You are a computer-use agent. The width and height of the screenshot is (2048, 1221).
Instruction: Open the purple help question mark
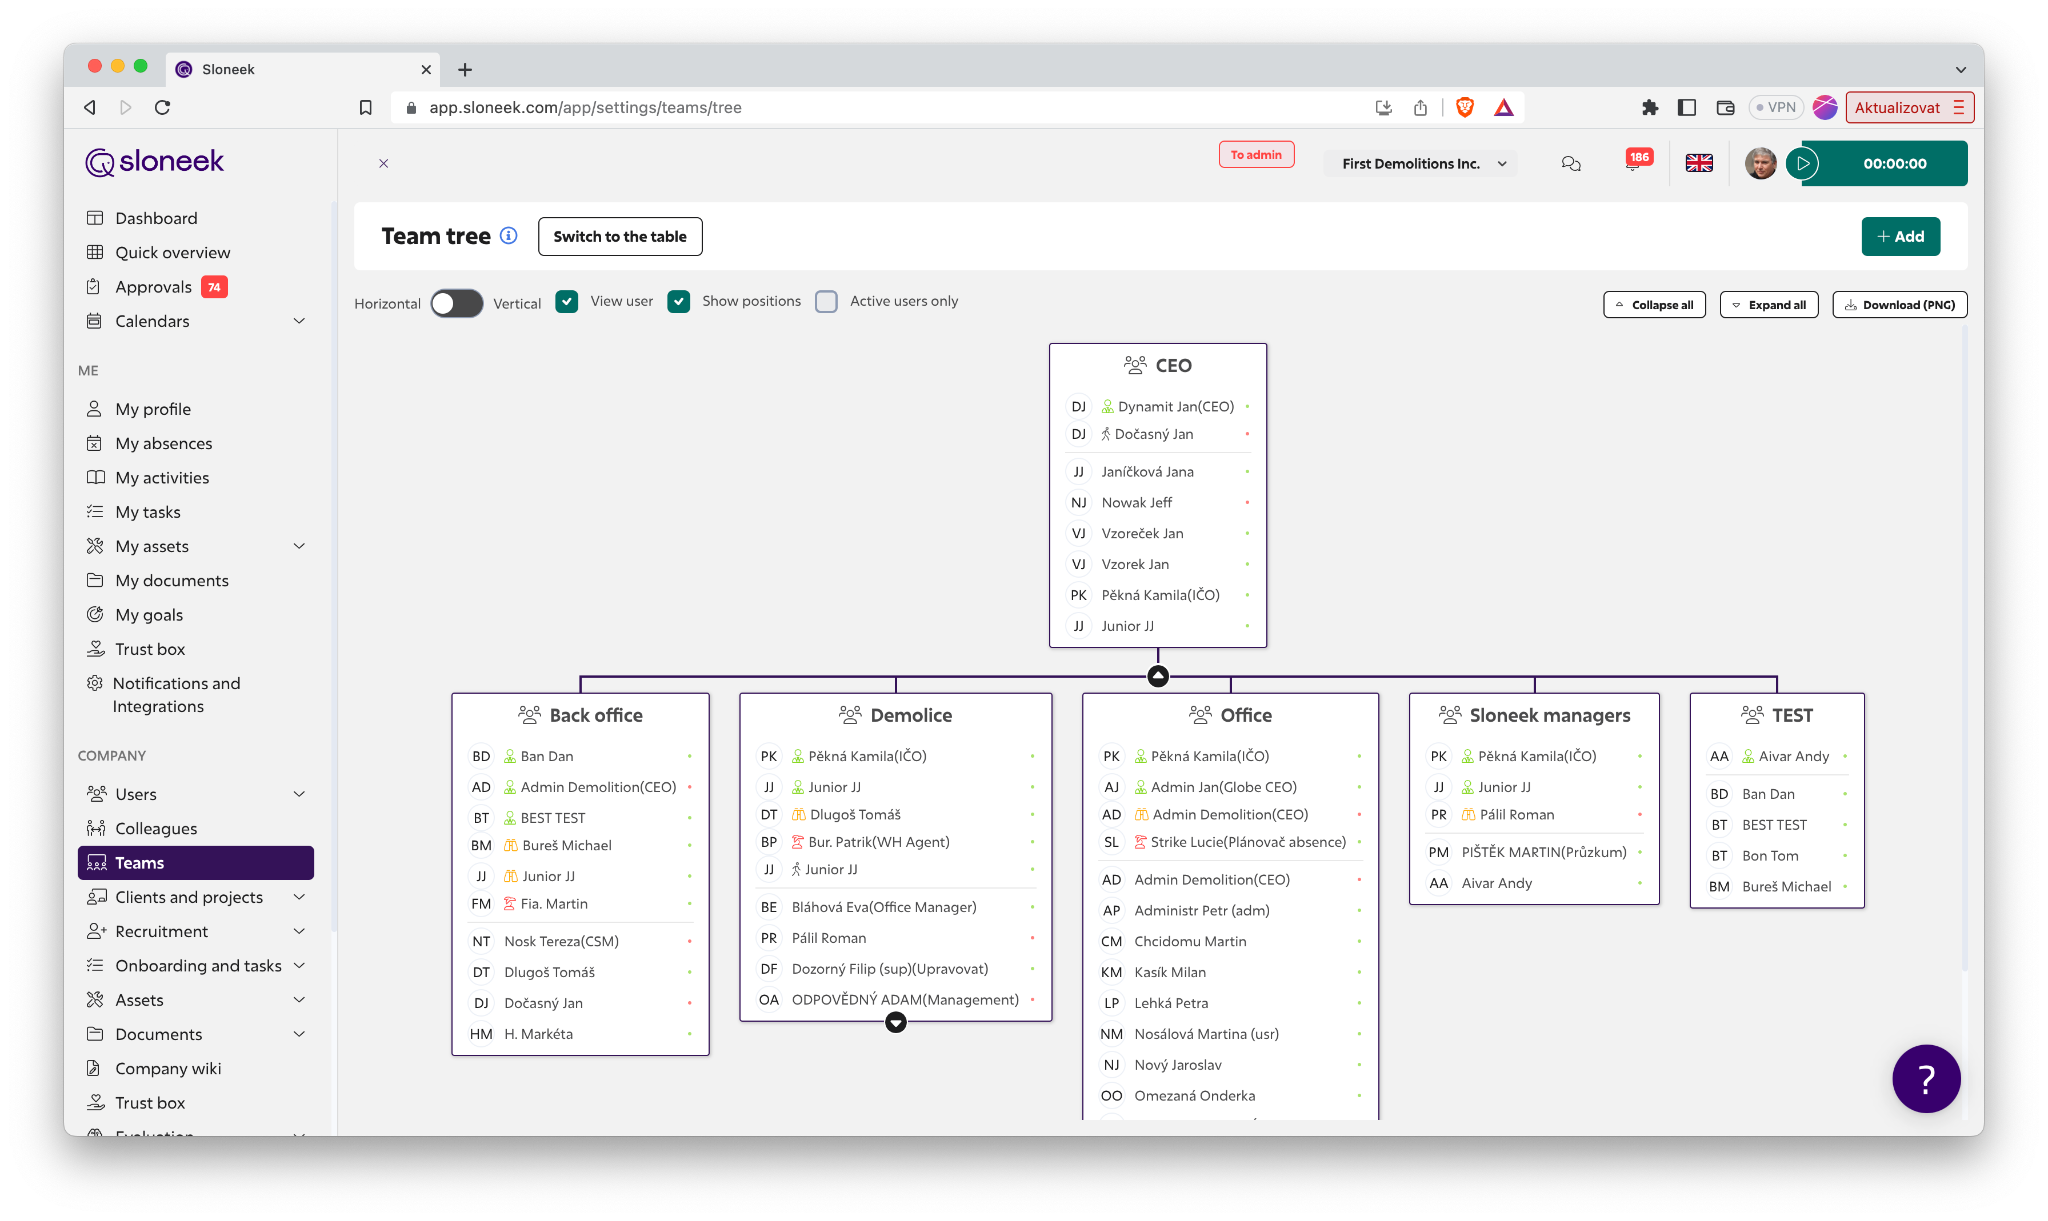pos(1926,1078)
